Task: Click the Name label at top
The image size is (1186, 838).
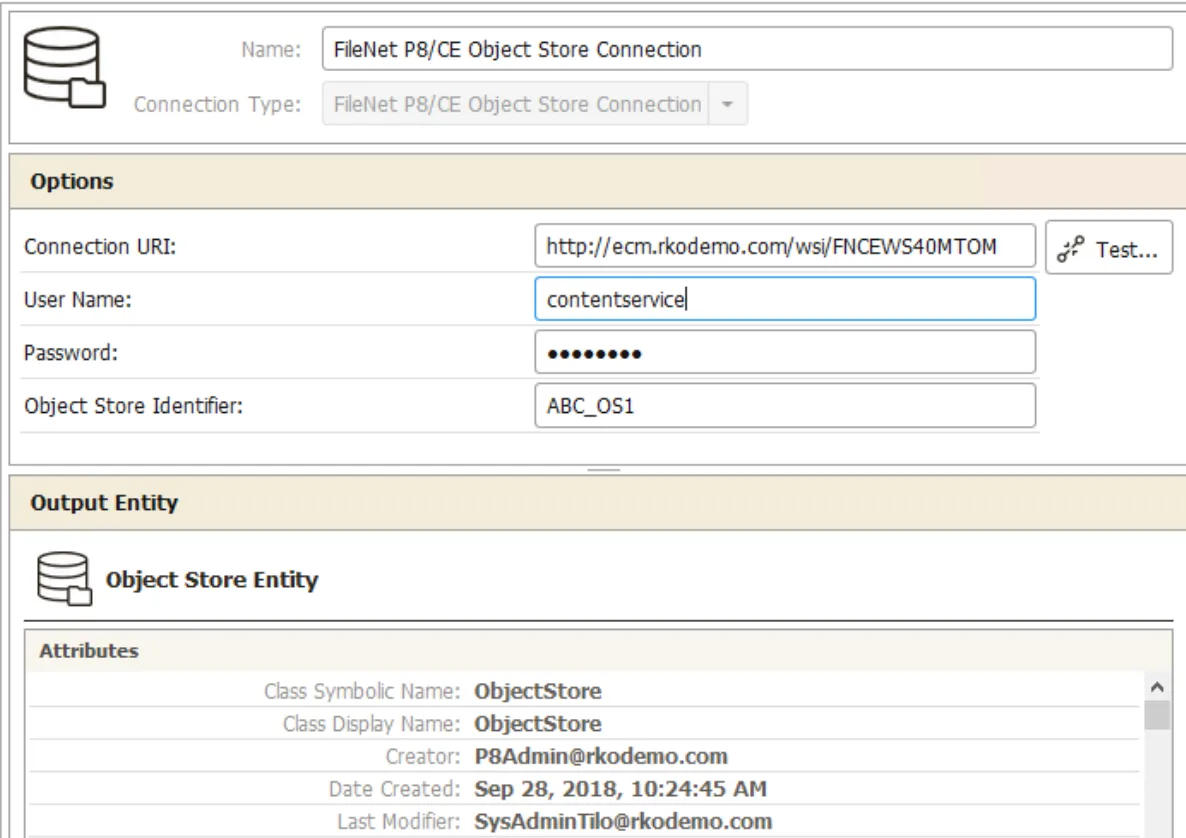Action: 271,50
